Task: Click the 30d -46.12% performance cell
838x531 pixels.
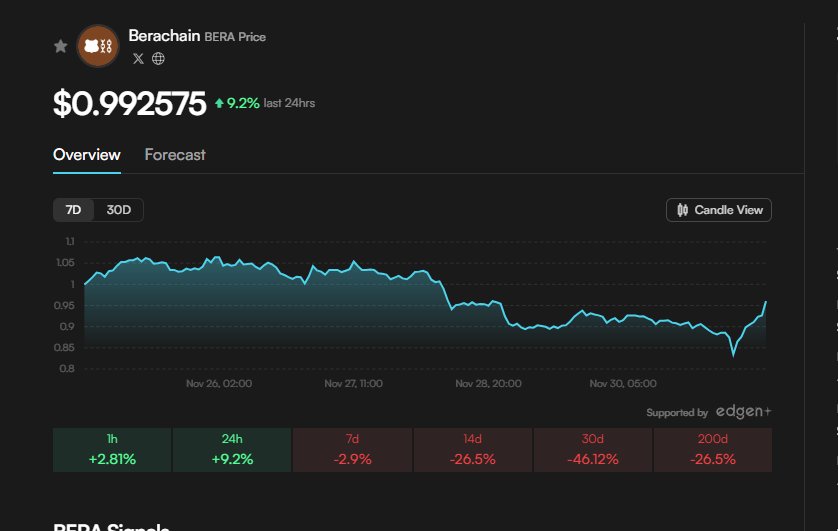Action: [592, 450]
